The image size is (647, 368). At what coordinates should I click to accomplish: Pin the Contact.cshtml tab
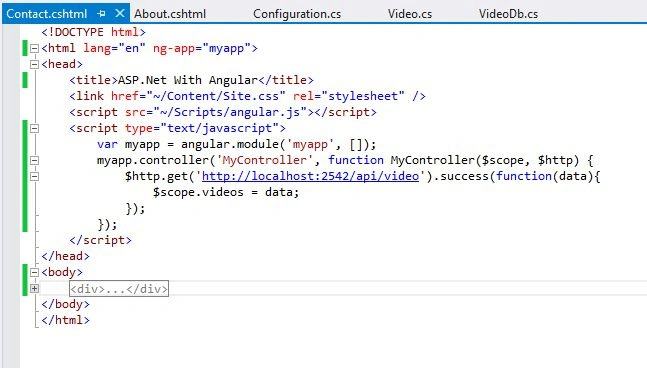point(102,14)
